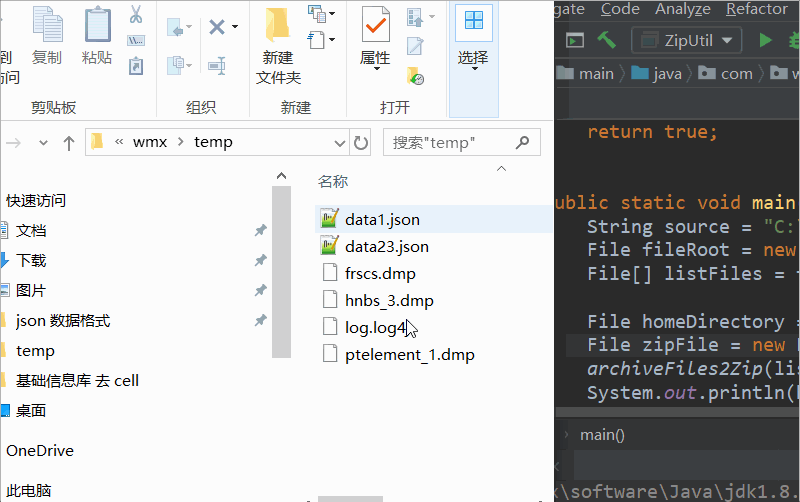The height and width of the screenshot is (502, 800).
Task: Select OneDrive in the navigation pane
Action: (40, 450)
